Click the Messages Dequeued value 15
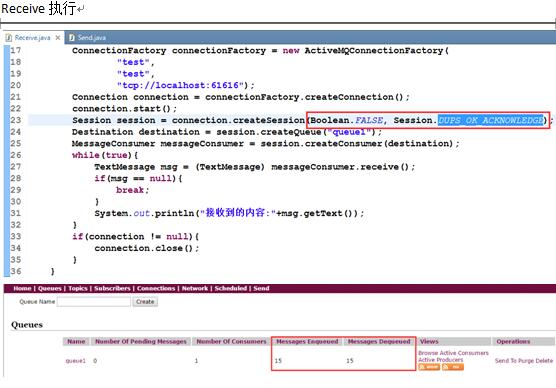The width and height of the screenshot is (556, 388). point(350,361)
